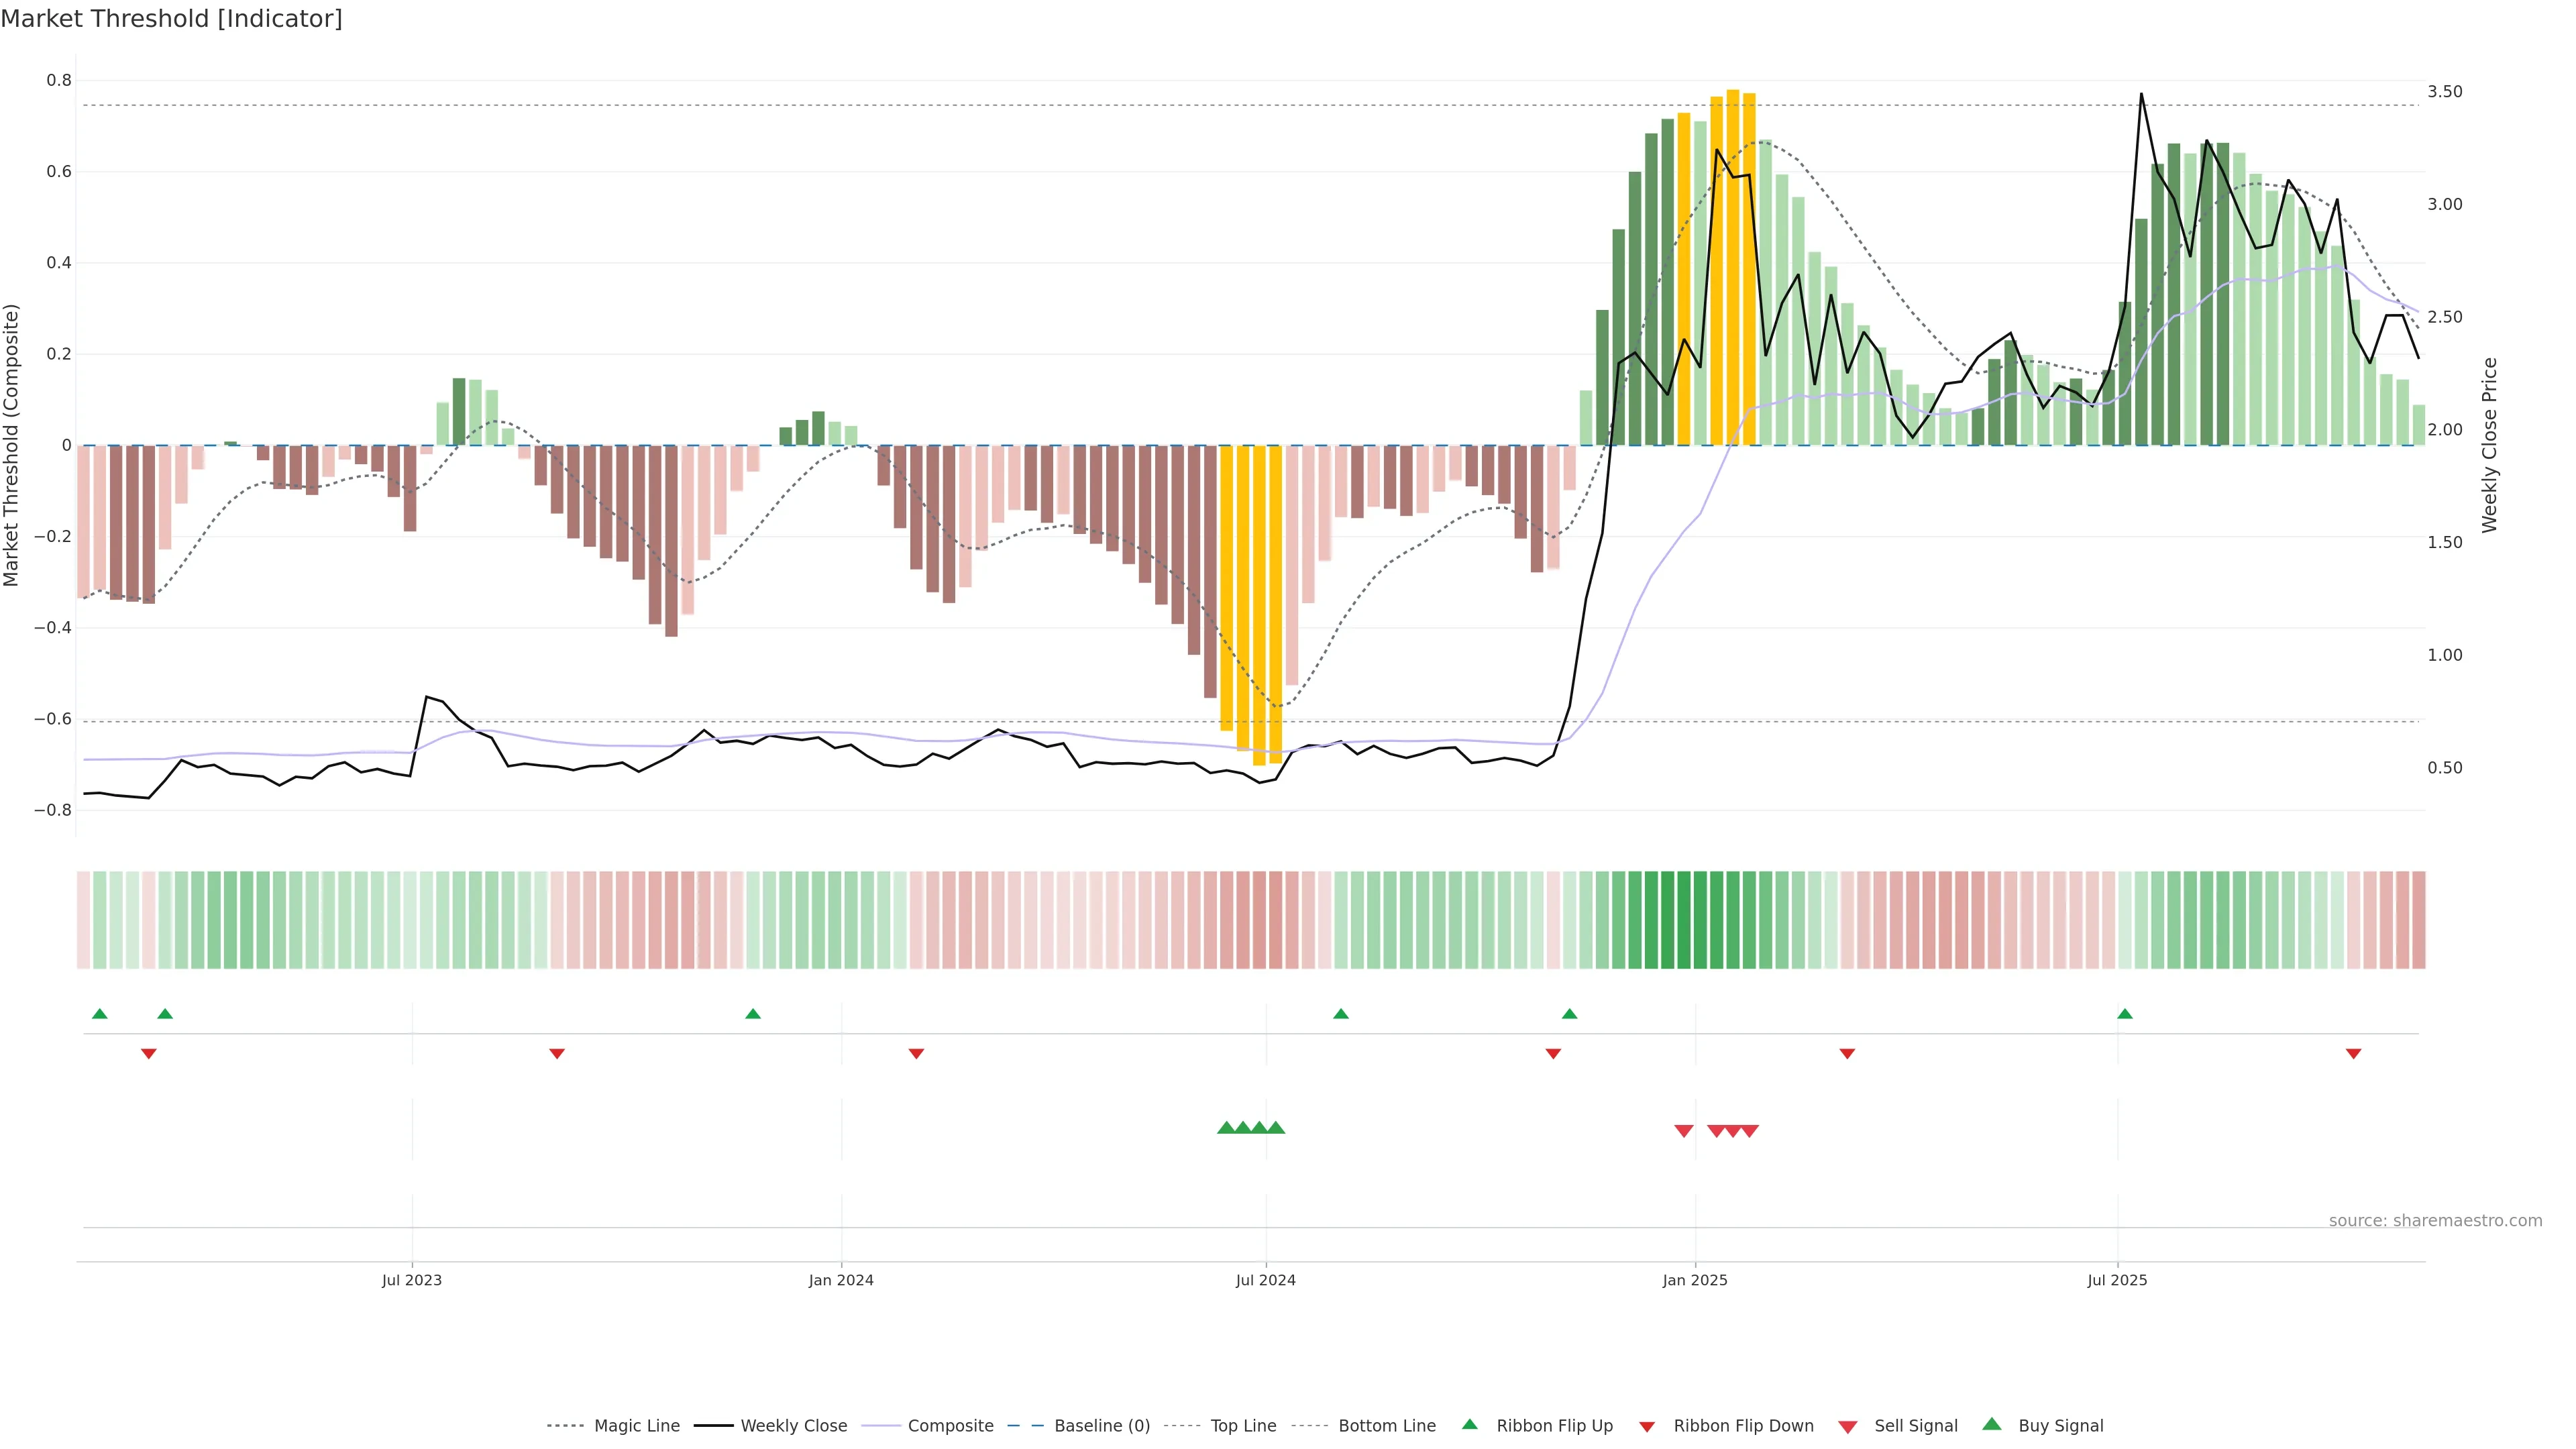Toggle the Baseline (0) legend entry
The image size is (2576, 1449).
click(1102, 1426)
